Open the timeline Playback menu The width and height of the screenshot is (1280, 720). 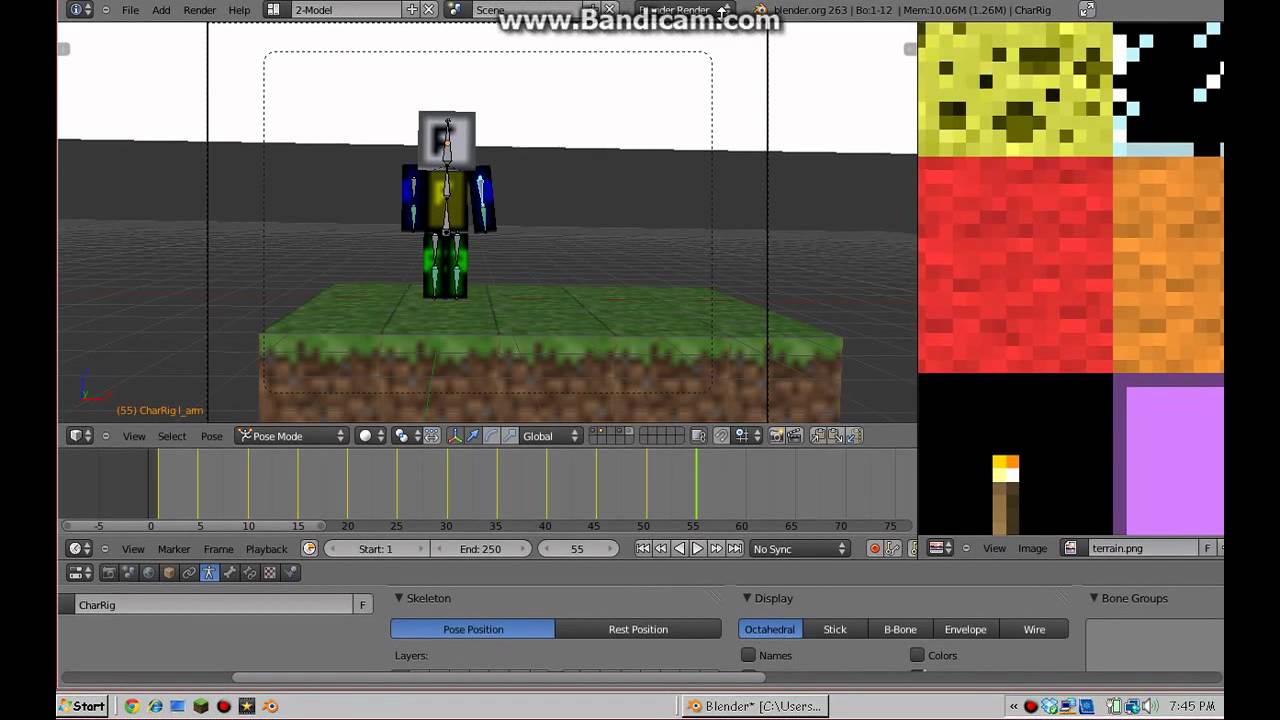(267, 549)
